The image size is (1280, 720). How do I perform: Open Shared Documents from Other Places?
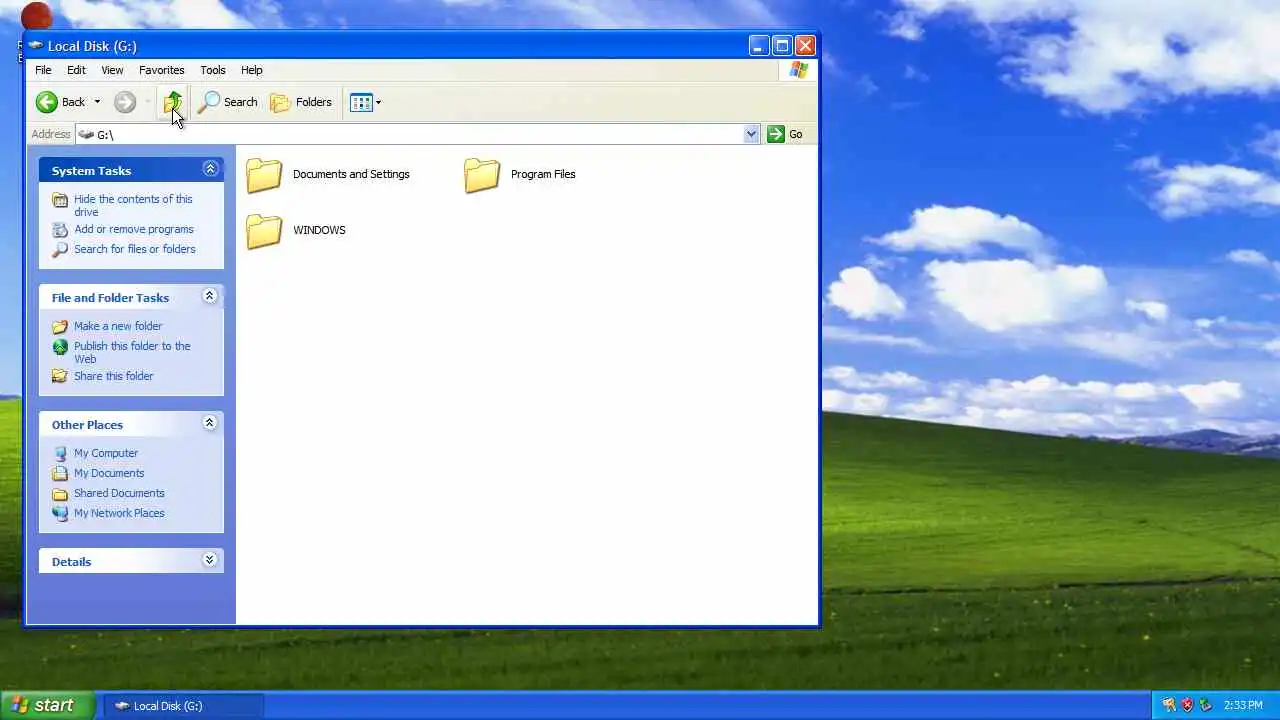(119, 493)
